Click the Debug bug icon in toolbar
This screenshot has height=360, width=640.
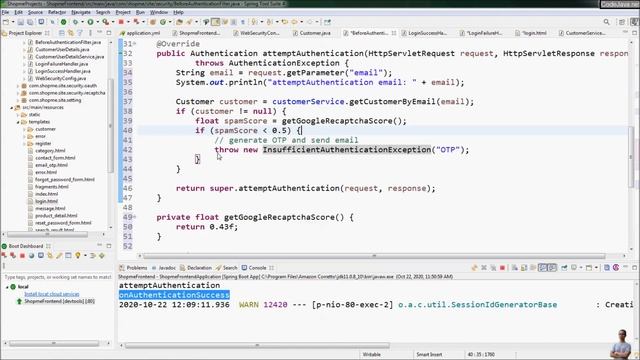[75, 22]
